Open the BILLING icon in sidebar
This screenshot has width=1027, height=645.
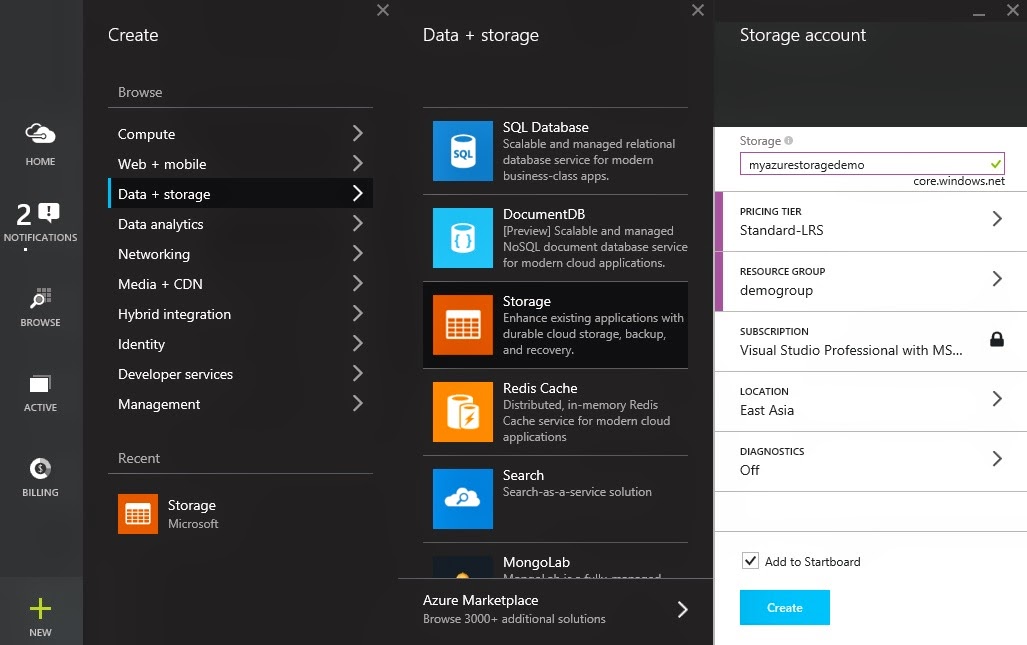coord(40,468)
